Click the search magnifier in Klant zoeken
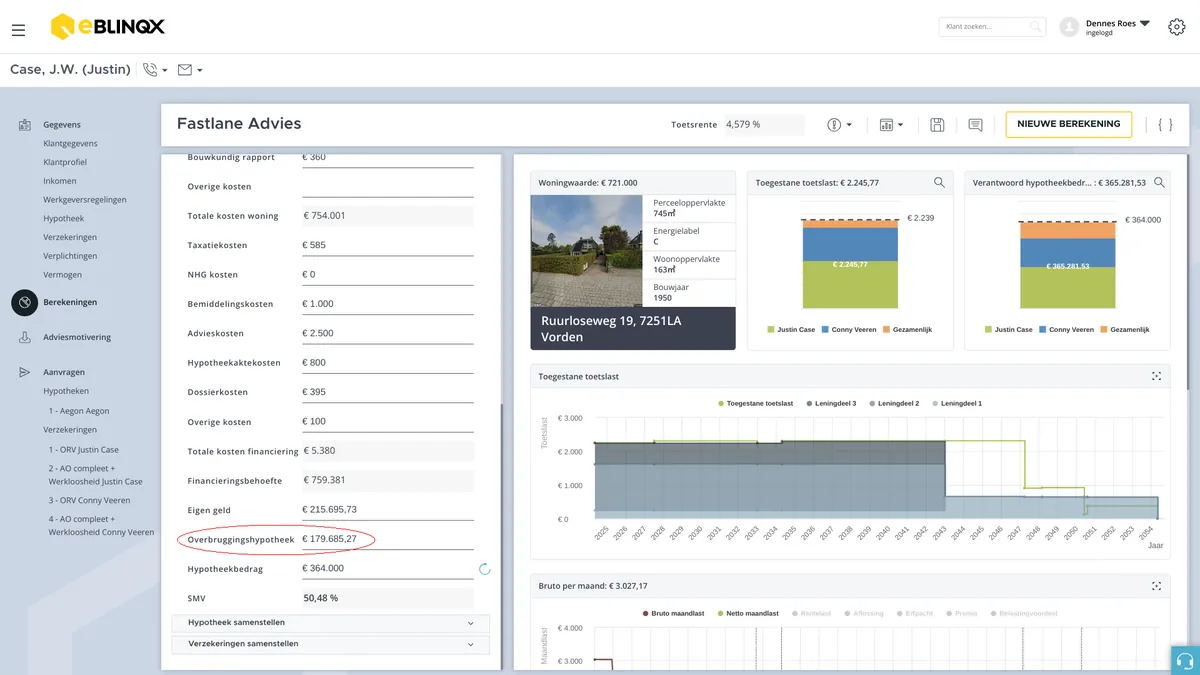Image resolution: width=1200 pixels, height=675 pixels. [1036, 27]
